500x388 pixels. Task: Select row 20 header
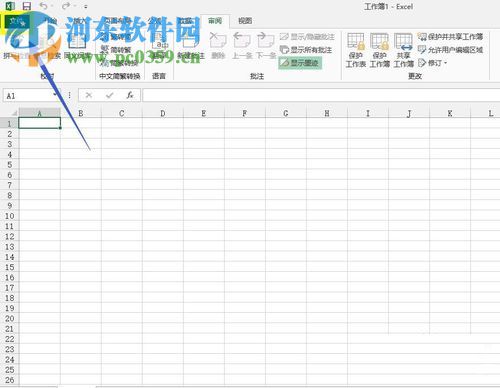coord(9,319)
